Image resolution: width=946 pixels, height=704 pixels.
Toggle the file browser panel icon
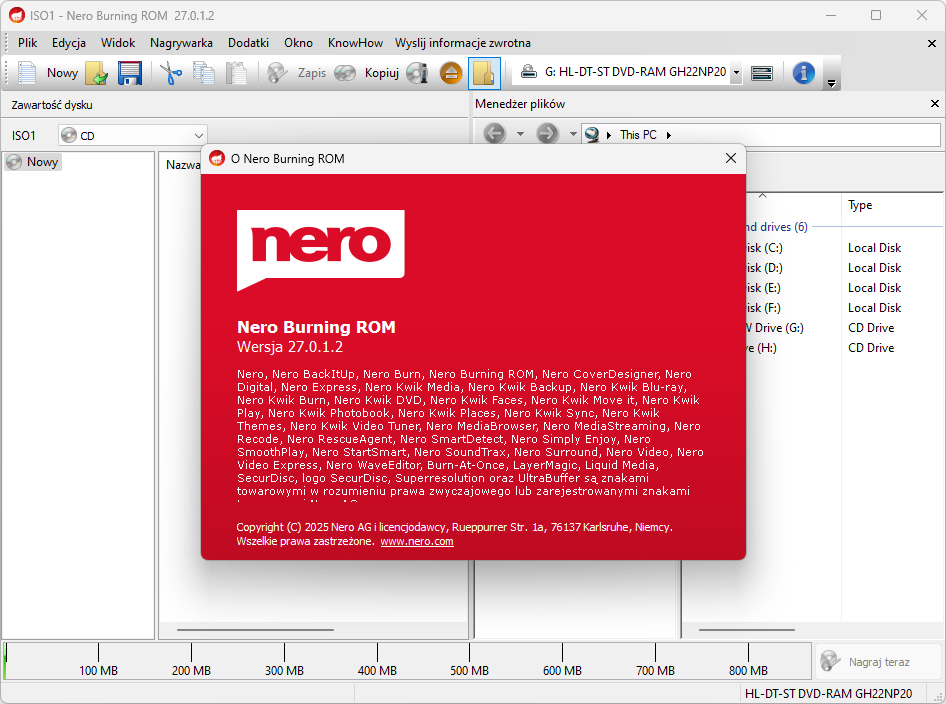point(484,73)
